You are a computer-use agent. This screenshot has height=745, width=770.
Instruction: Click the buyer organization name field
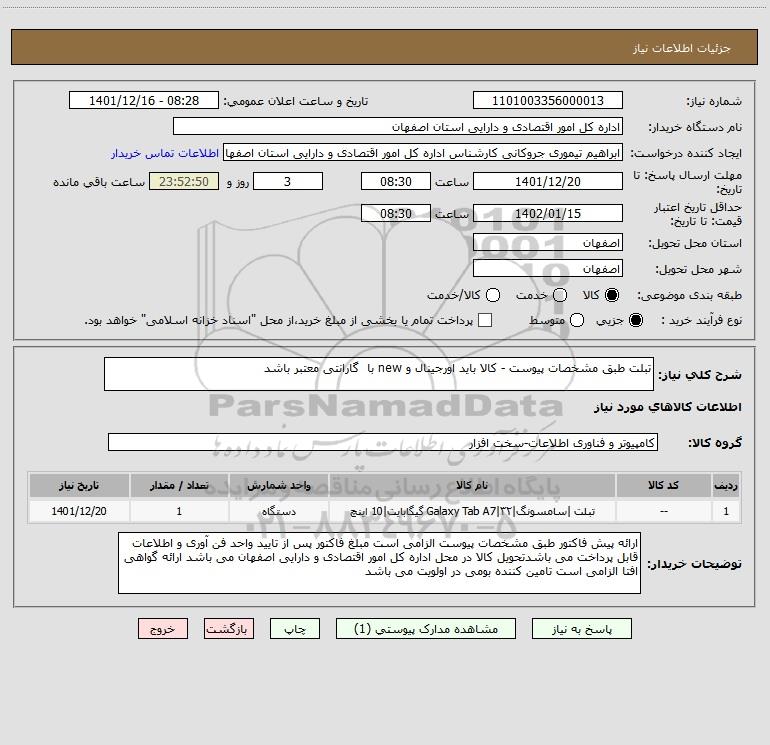[x=398, y=127]
